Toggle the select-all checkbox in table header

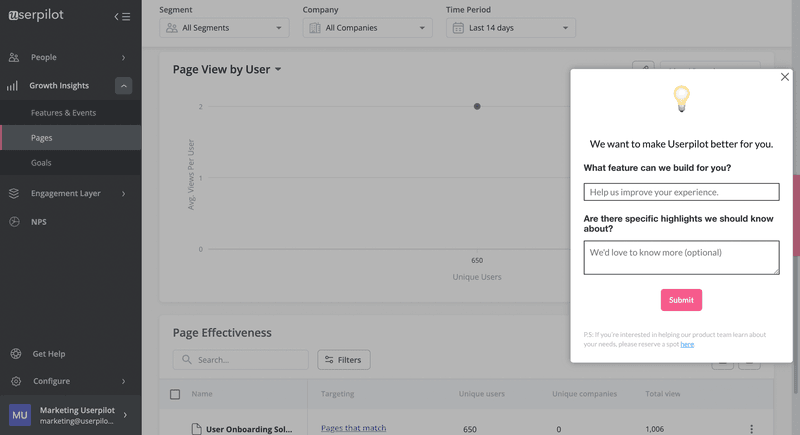[x=175, y=394]
